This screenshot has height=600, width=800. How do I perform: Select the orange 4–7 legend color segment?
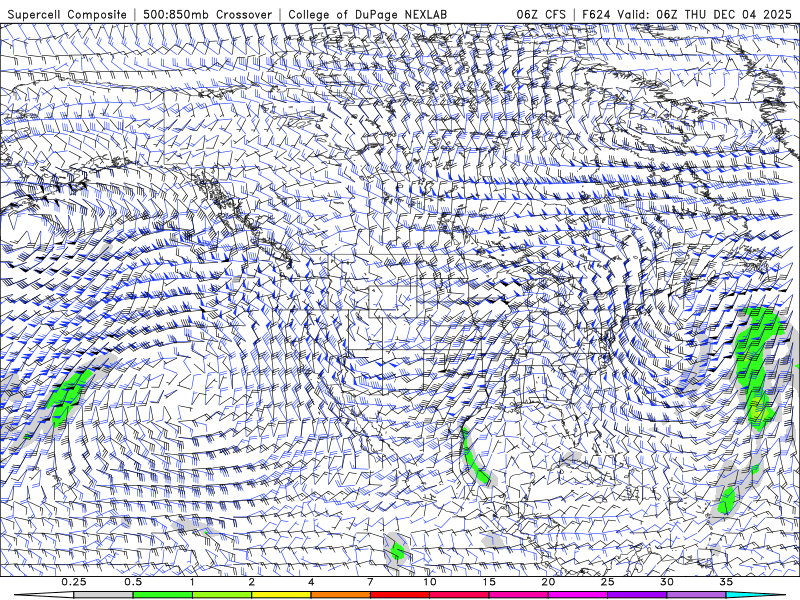point(340,595)
